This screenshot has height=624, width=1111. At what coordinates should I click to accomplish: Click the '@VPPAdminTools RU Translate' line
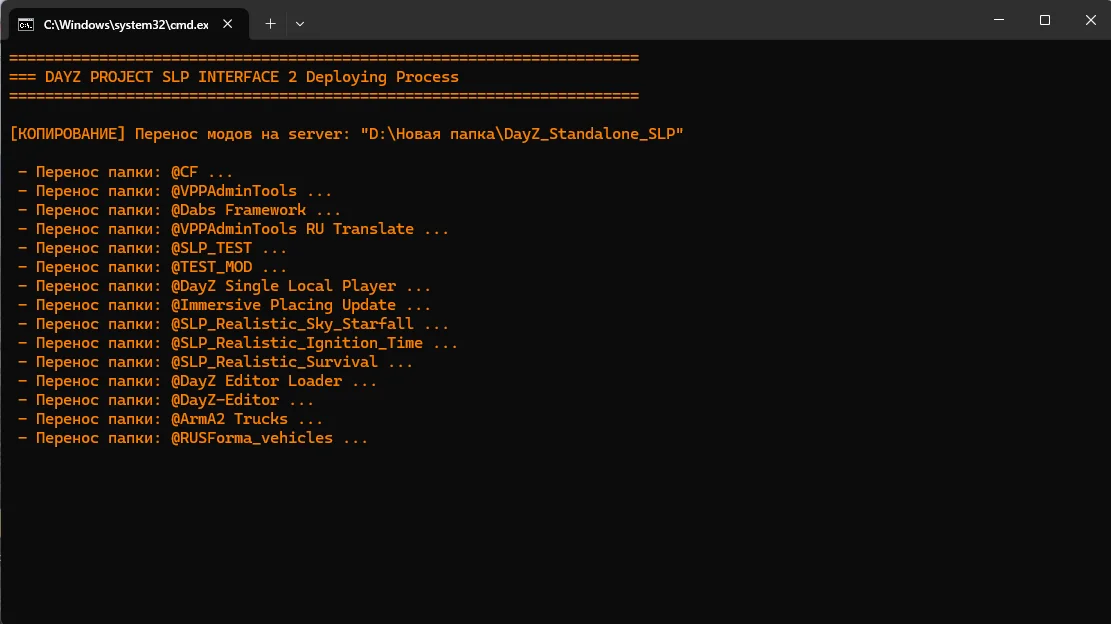(233, 229)
